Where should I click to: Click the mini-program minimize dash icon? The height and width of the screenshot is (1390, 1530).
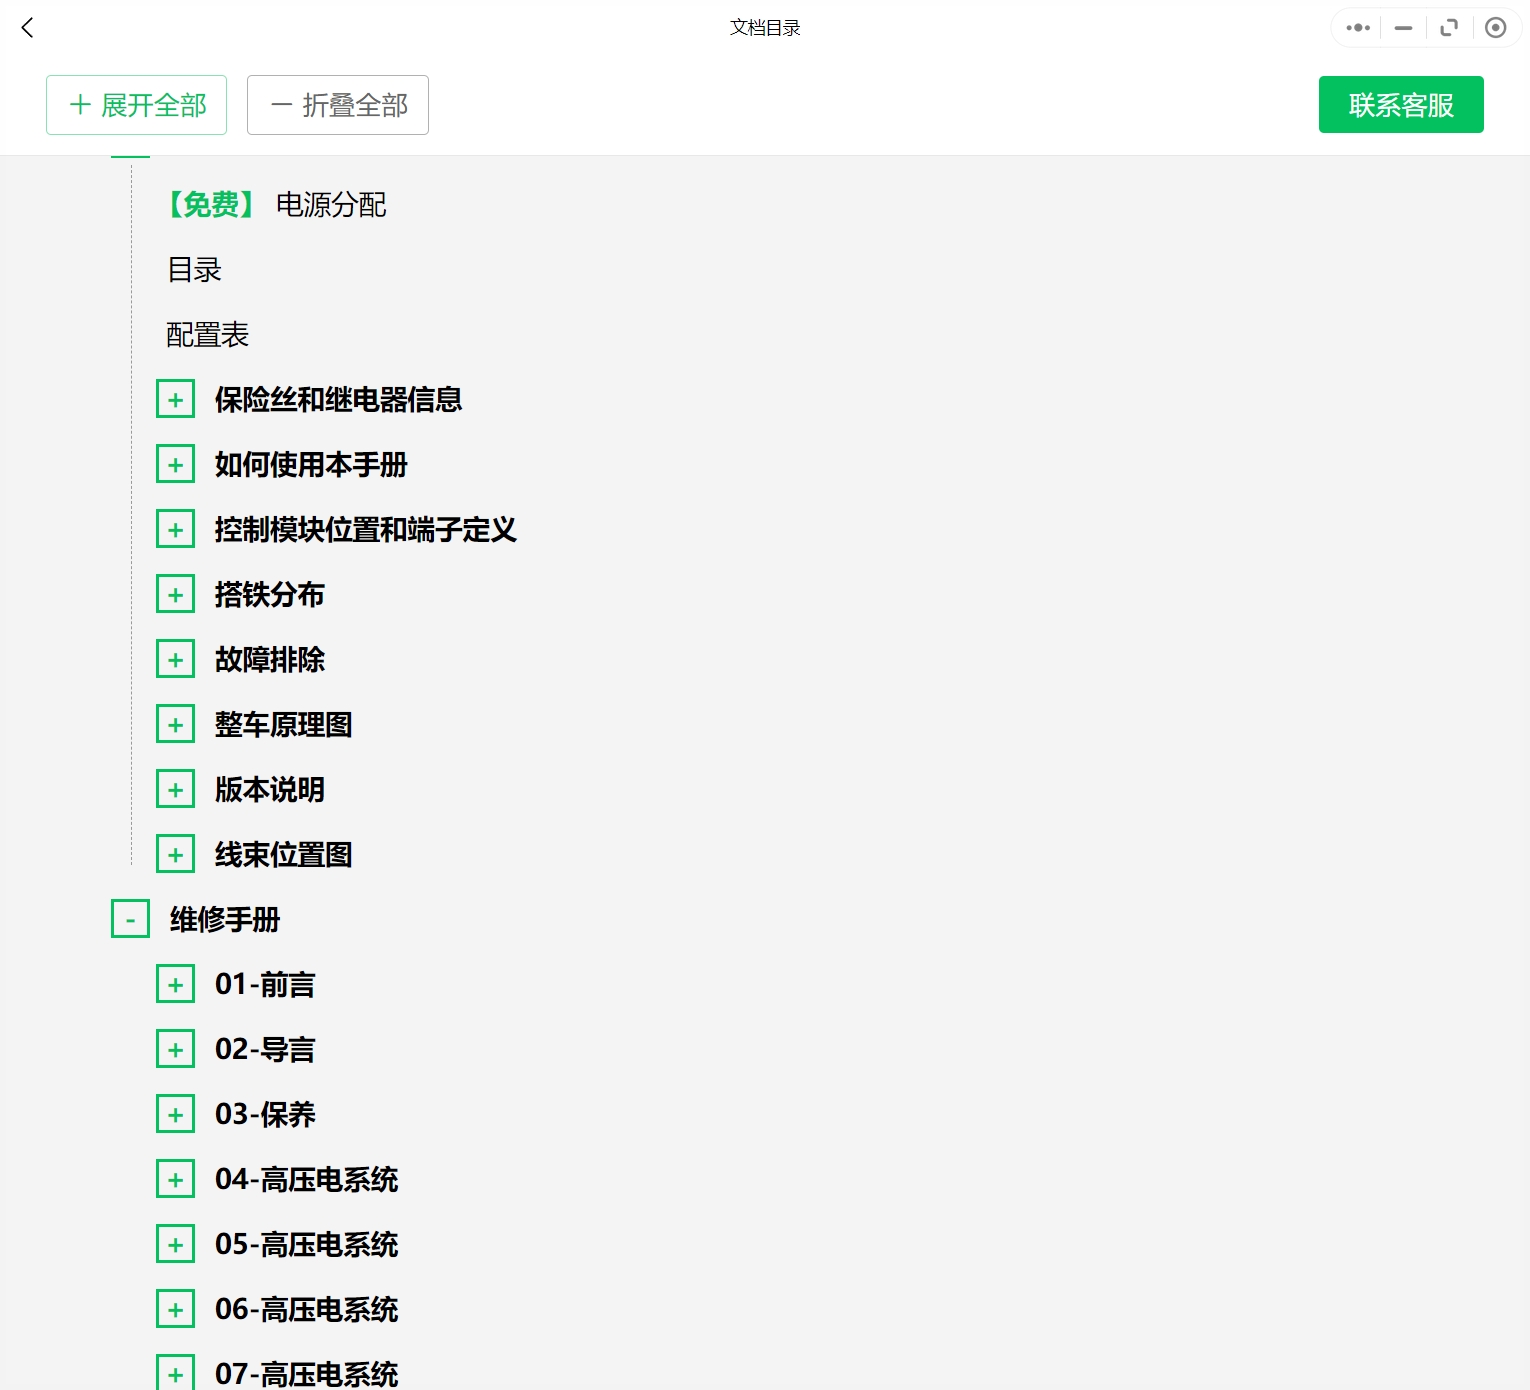point(1403,28)
